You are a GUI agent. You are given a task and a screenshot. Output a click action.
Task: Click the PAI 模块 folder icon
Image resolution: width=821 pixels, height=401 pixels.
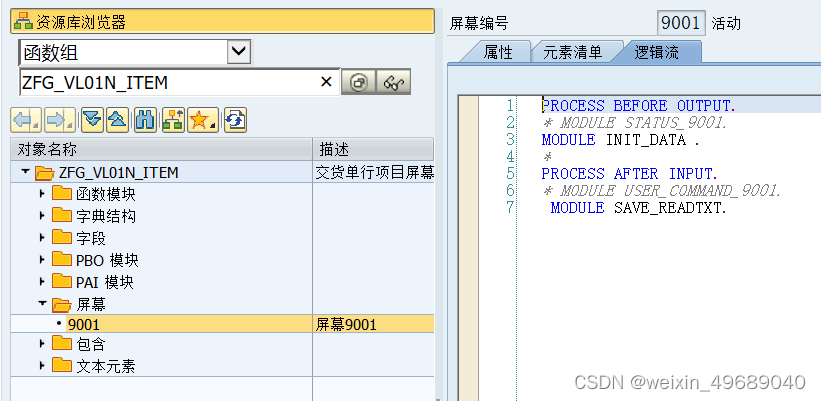click(x=62, y=282)
